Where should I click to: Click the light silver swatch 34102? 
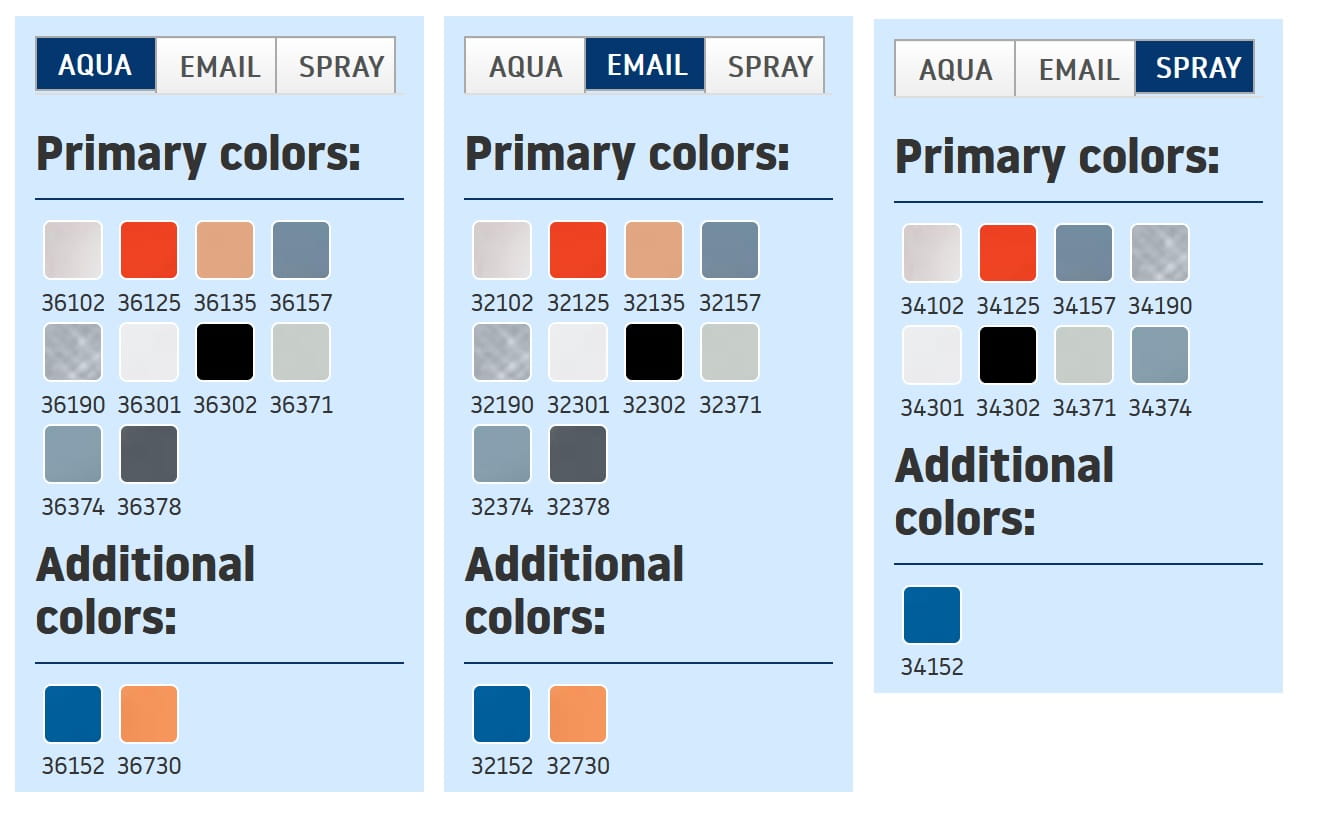tap(932, 253)
